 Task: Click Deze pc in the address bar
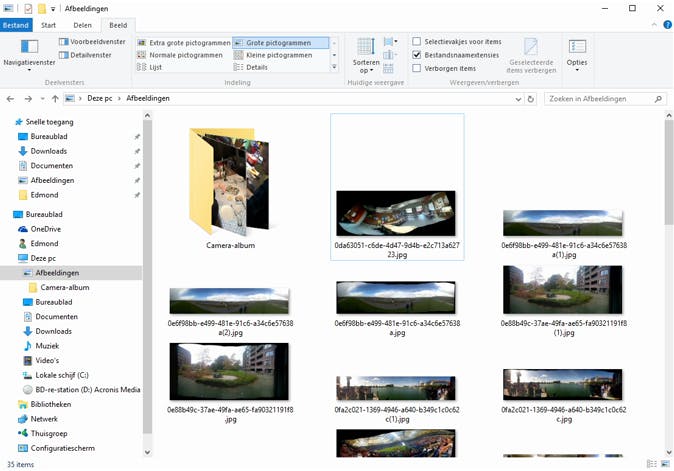[x=100, y=98]
